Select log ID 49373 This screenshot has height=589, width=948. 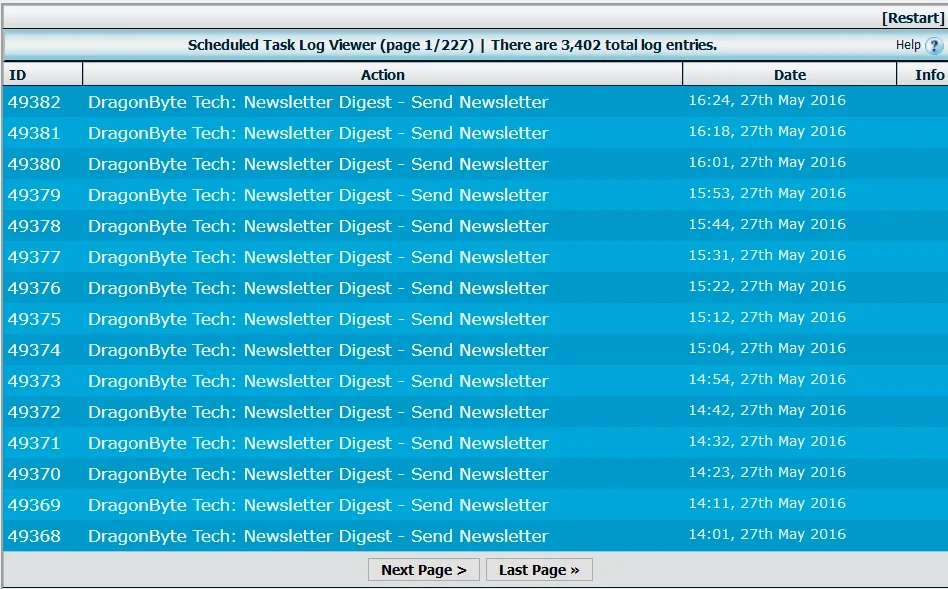tap(34, 381)
